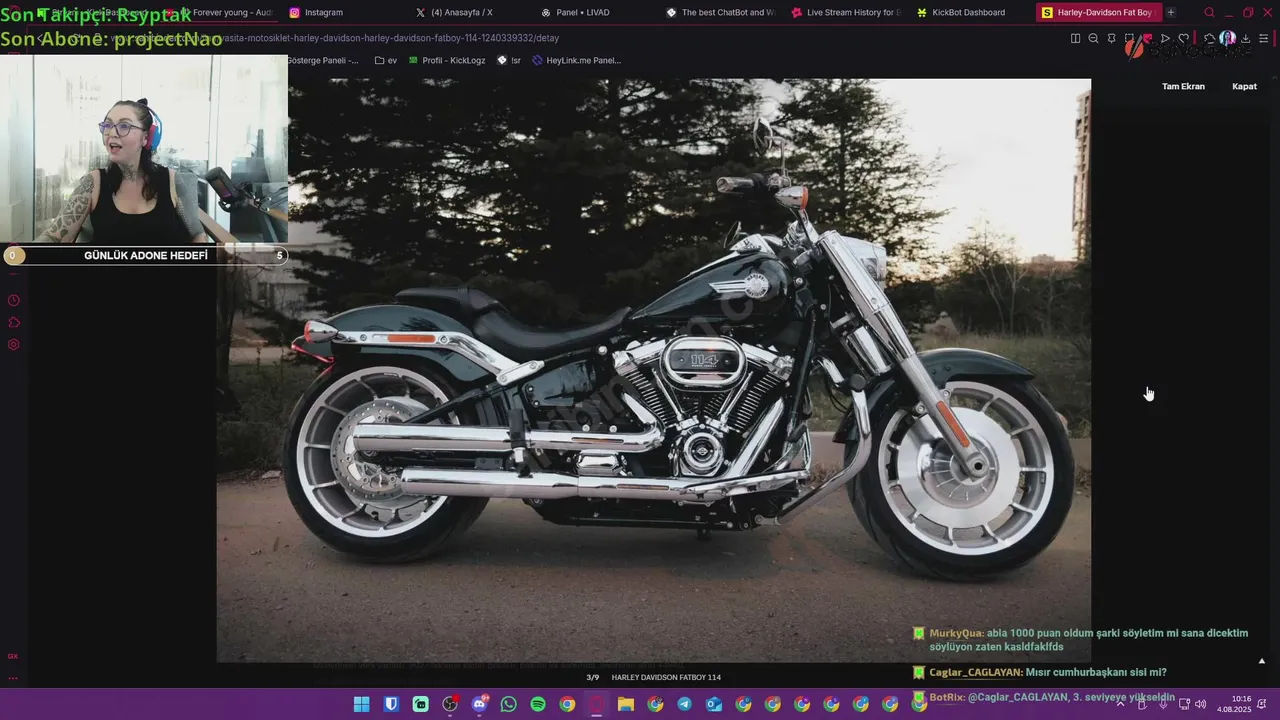Image resolution: width=1280 pixels, height=720 pixels.
Task: Click the scroll-up arrow near chat
Action: pos(1261,660)
